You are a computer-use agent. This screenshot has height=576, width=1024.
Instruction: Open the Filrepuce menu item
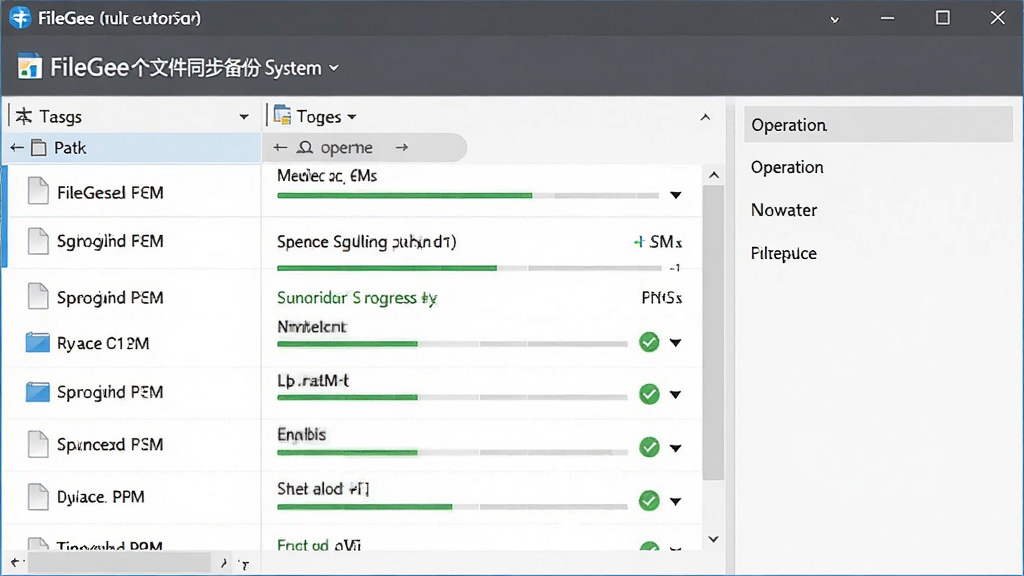(x=784, y=253)
